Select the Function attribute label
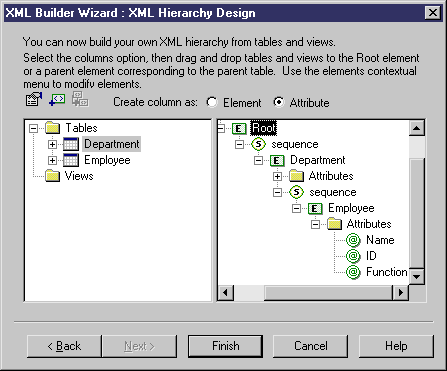 (387, 272)
